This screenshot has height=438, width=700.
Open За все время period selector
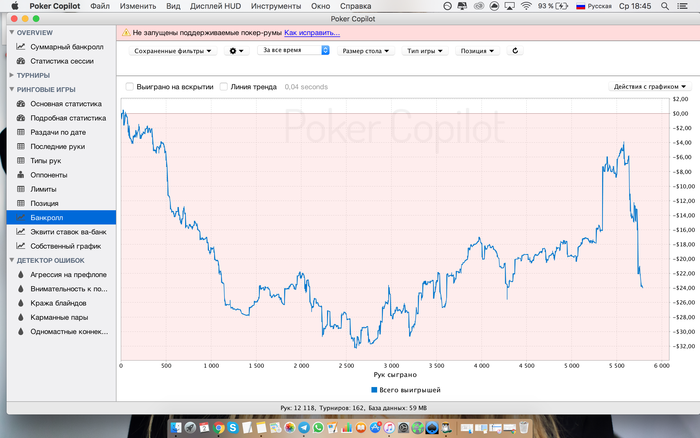[293, 50]
